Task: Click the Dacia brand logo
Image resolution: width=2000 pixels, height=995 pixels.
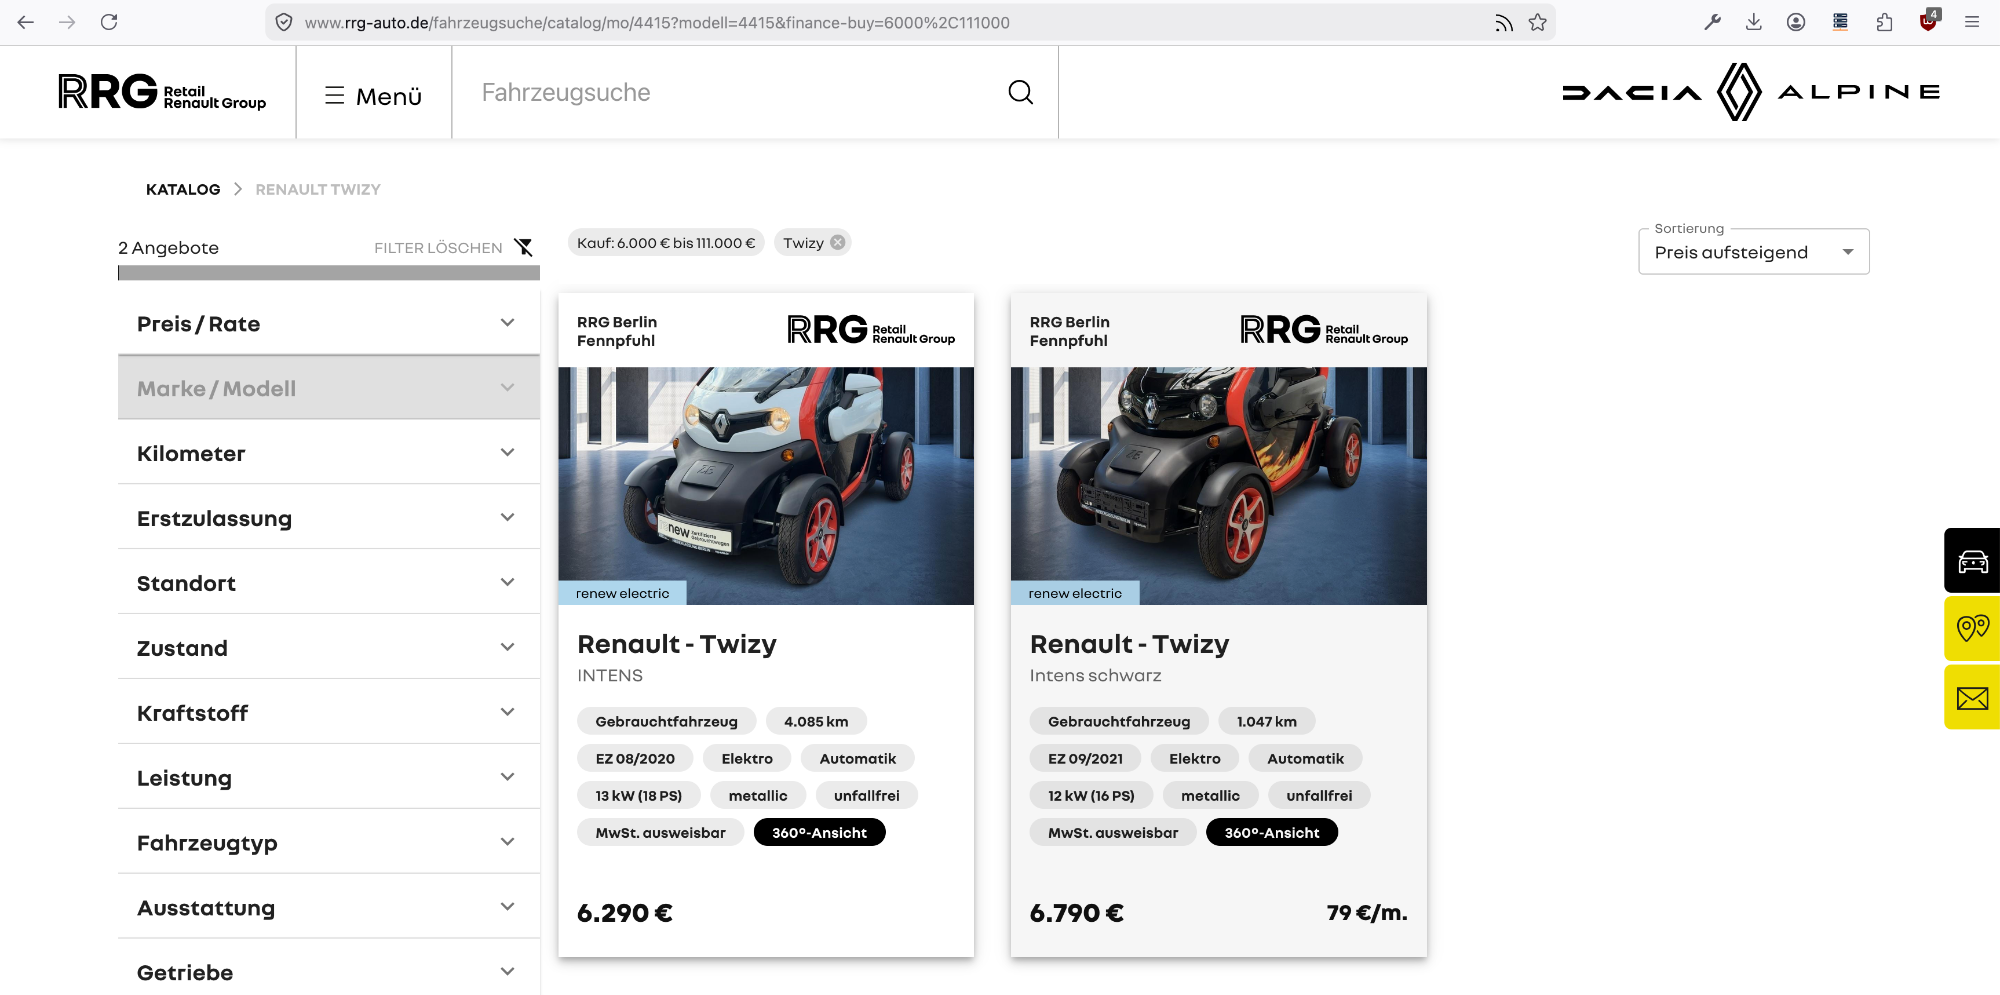Action: coord(1632,92)
